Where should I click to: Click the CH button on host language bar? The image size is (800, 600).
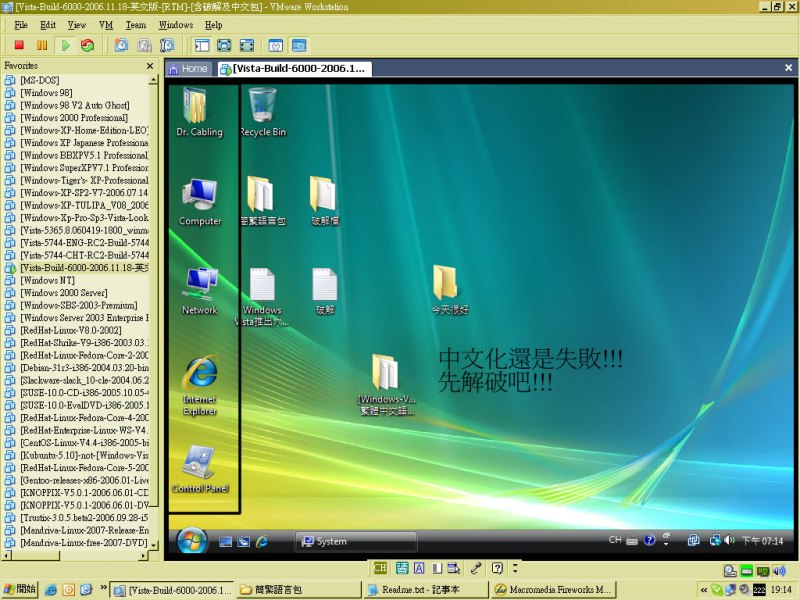click(380, 568)
